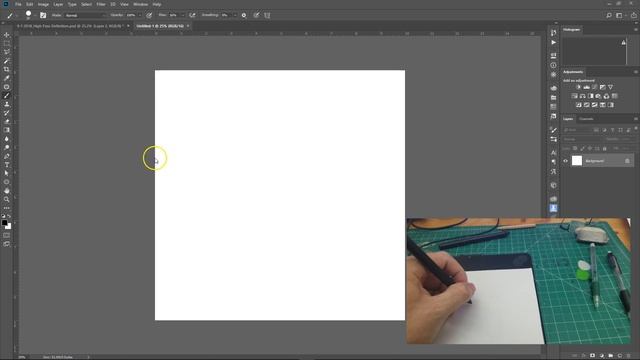Toggle pressure for opacity button

[x=149, y=15]
